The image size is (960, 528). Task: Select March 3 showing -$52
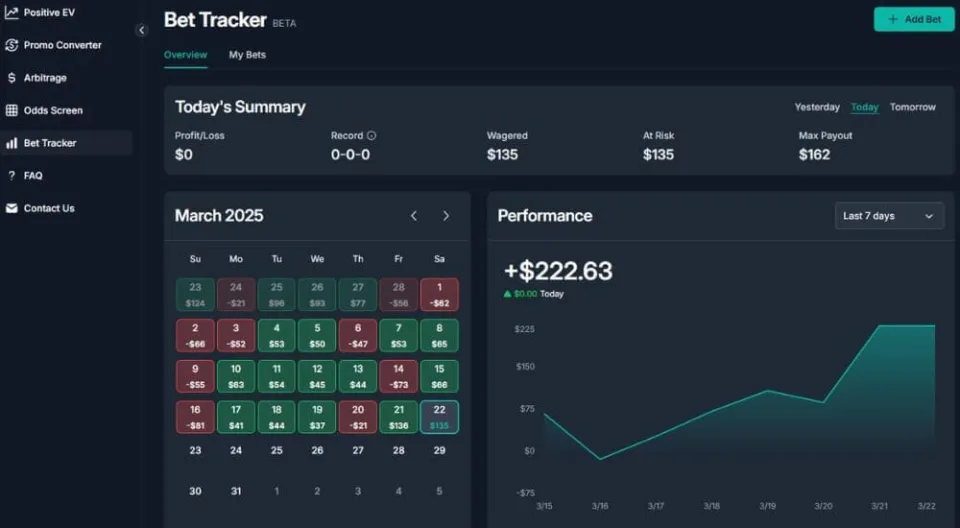click(236, 335)
